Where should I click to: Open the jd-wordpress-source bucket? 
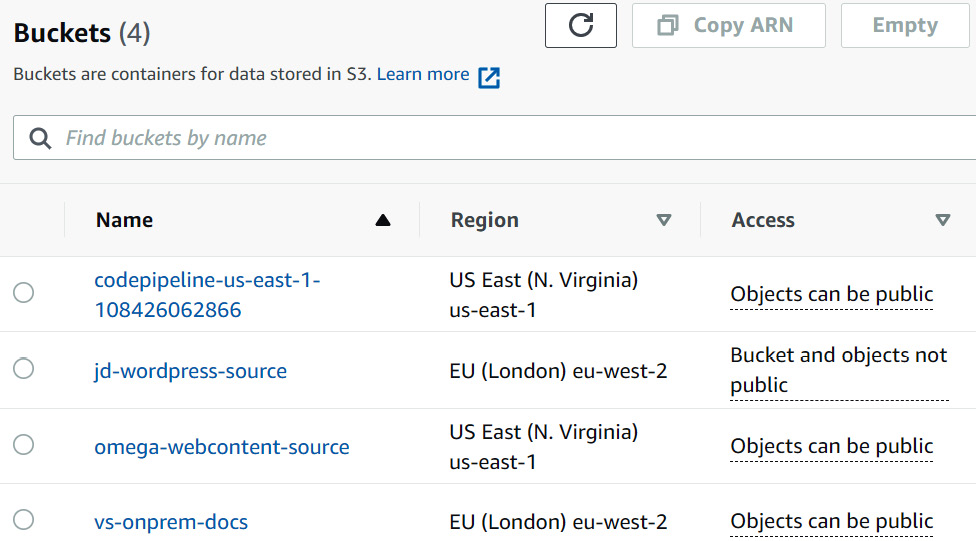(x=190, y=371)
